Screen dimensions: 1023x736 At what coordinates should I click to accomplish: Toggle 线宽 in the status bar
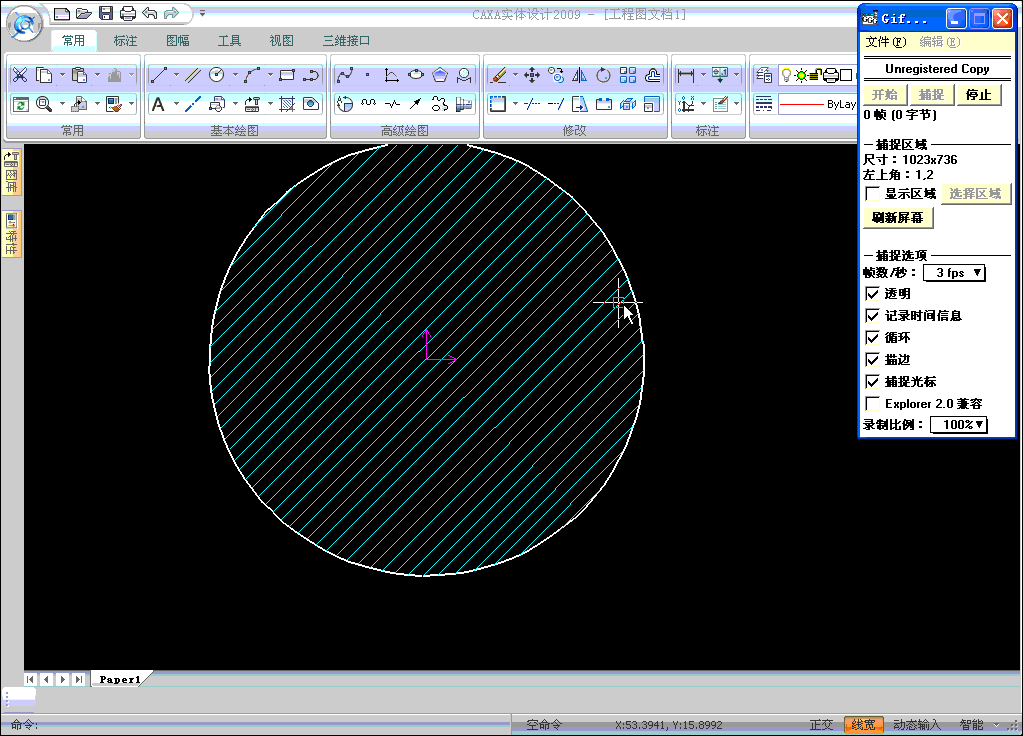coord(863,725)
